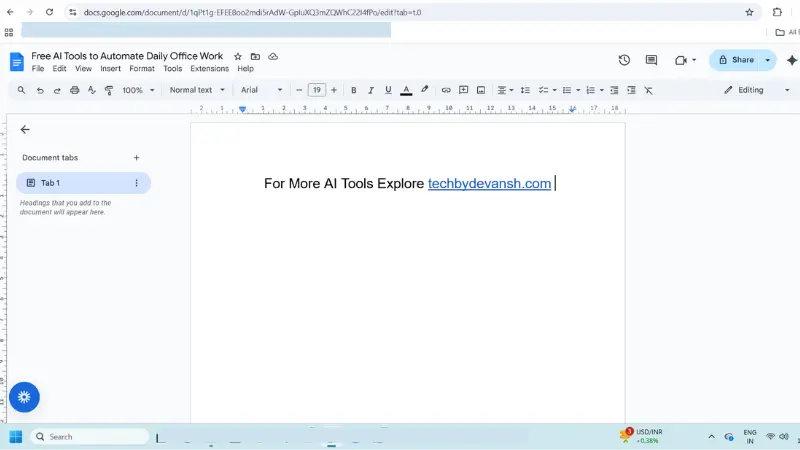Check the cloud save status icon
Viewport: 800px width, 450px height.
tap(273, 57)
